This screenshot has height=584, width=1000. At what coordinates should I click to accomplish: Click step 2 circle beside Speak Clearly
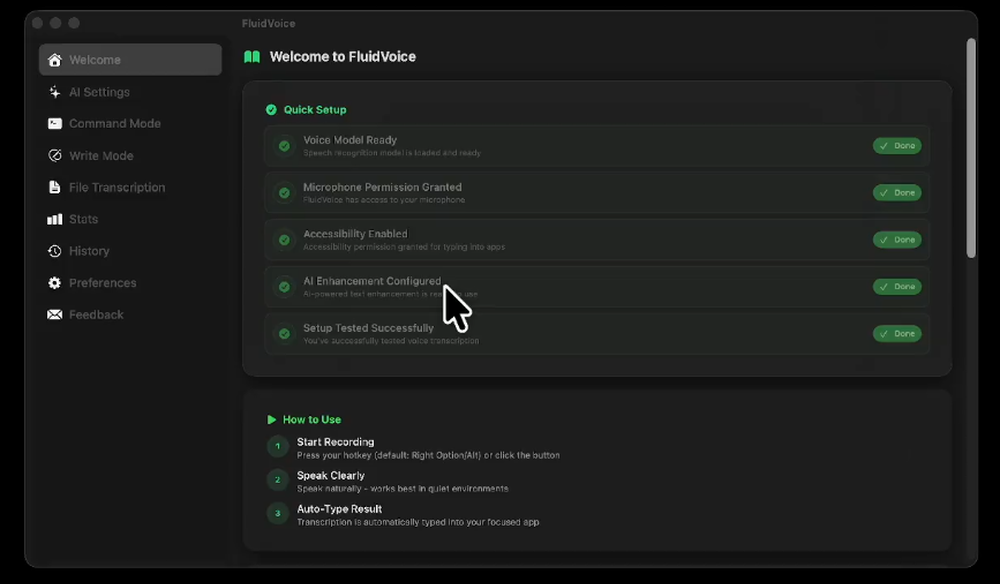[277, 479]
